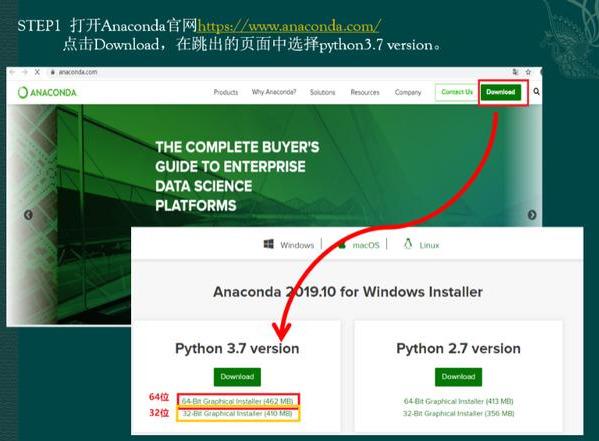This screenshot has width=599, height=441.
Task: Click the Anaconda logo in the header
Action: pos(47,92)
